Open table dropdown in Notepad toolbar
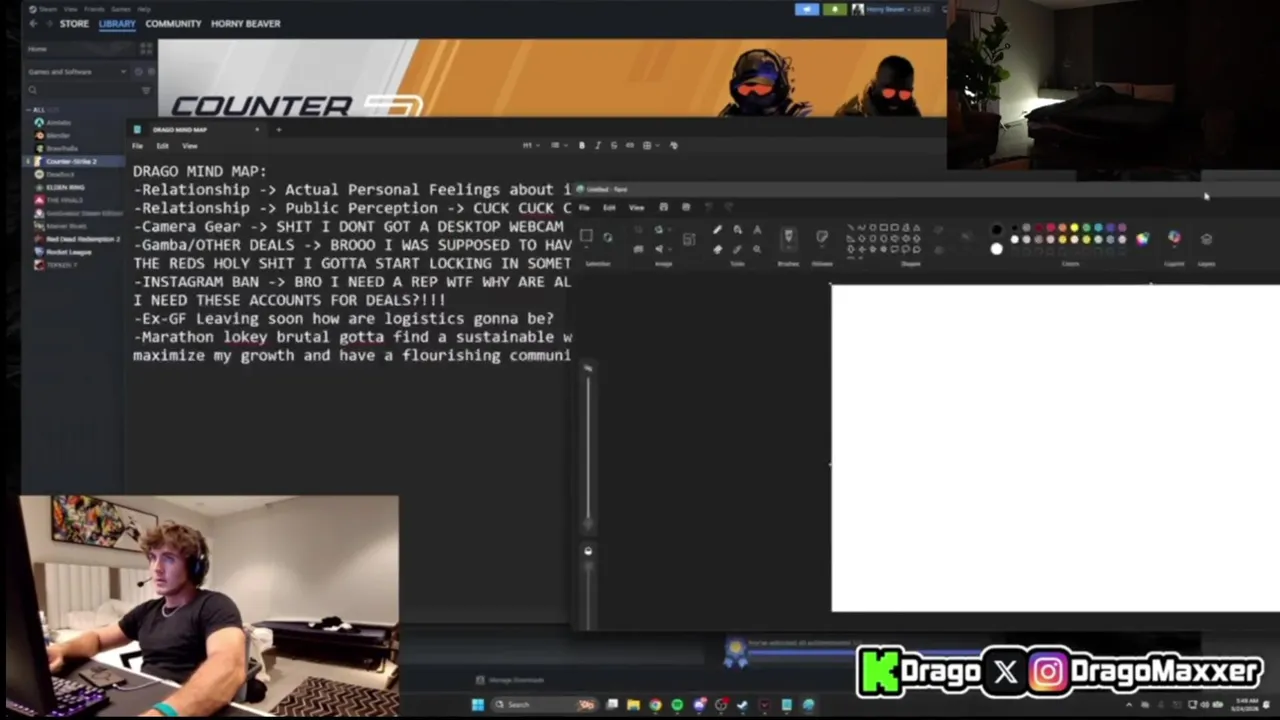The height and width of the screenshot is (720, 1280). pos(650,145)
